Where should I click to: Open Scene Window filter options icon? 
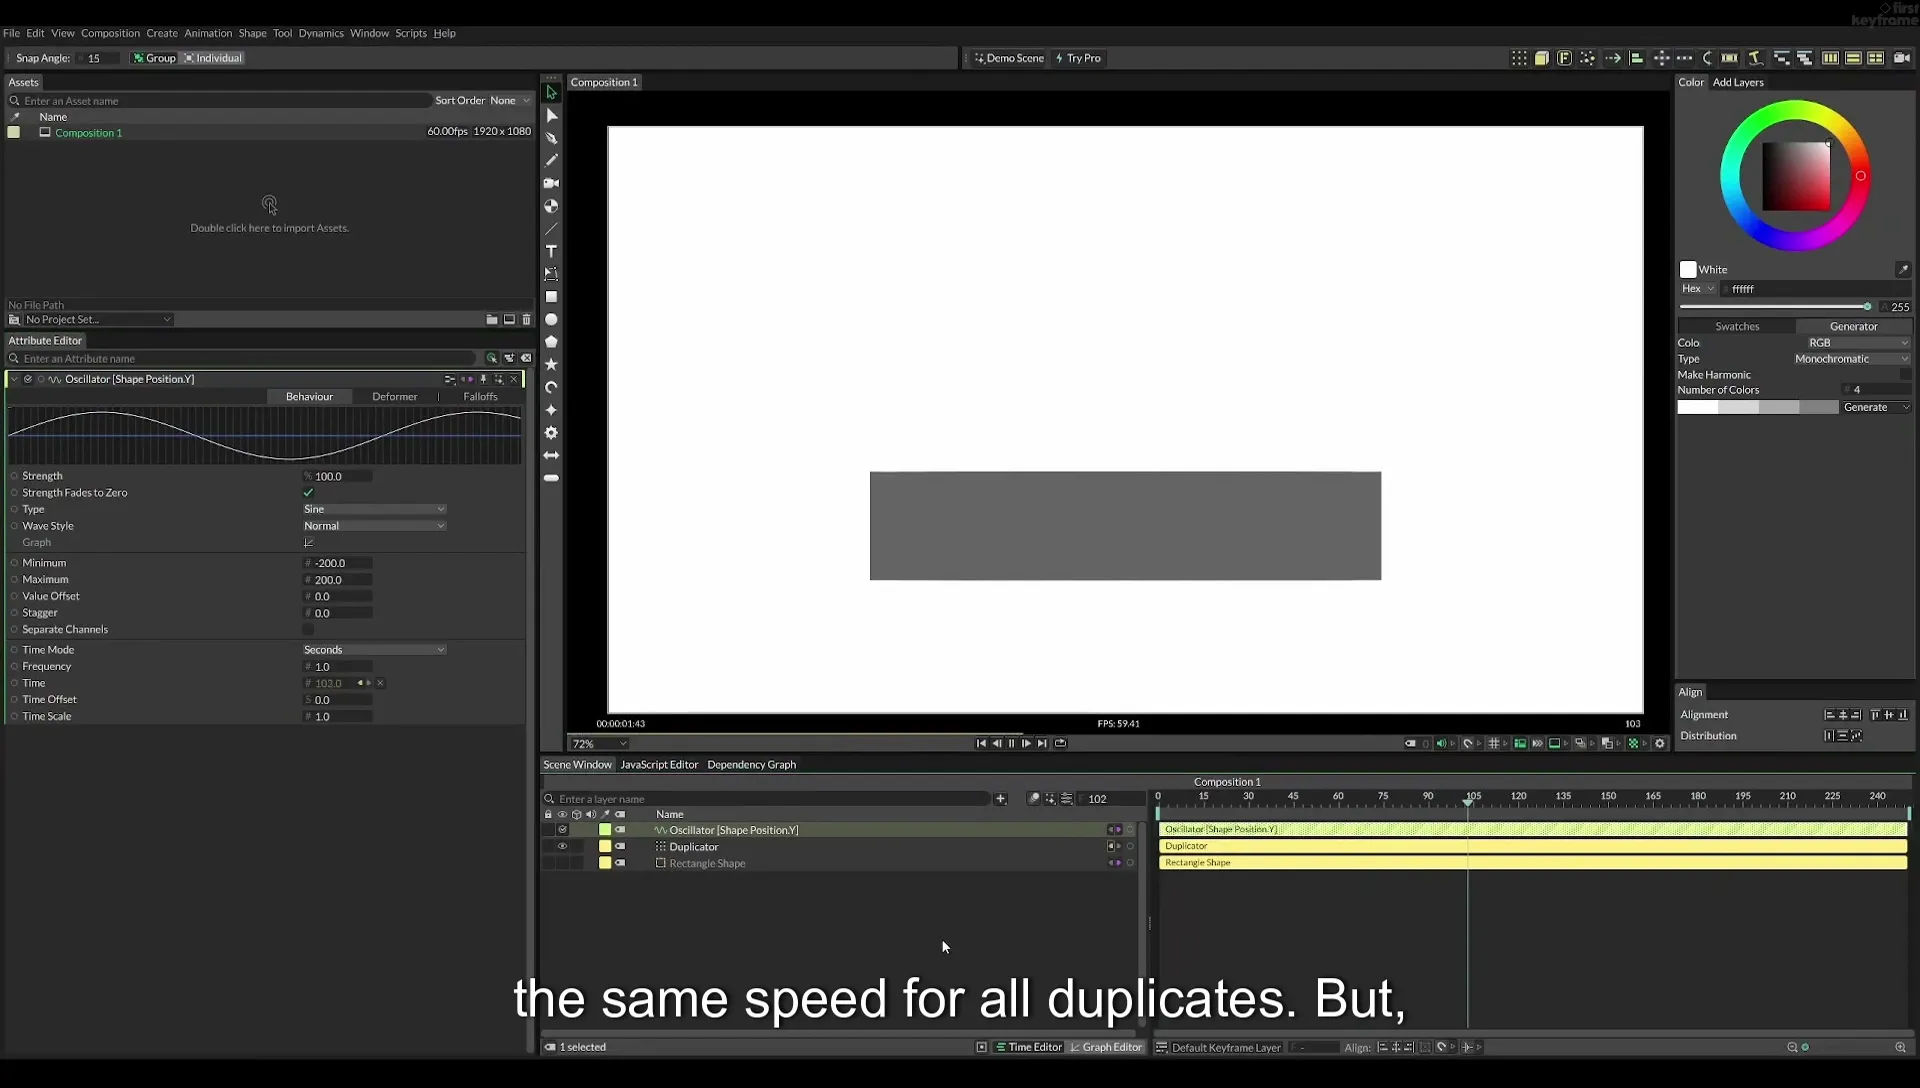pos(1067,799)
